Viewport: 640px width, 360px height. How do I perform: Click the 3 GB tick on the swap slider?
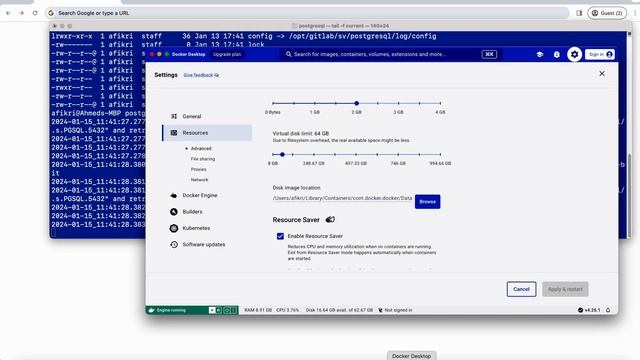click(399, 103)
